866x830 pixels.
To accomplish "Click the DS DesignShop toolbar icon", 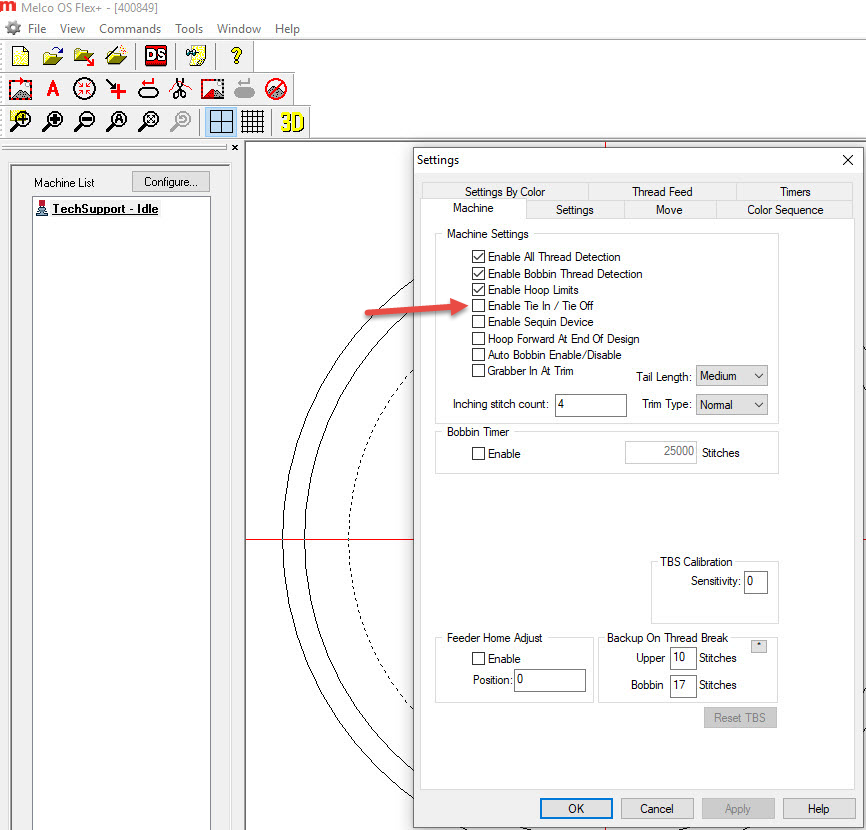I will pyautogui.click(x=156, y=56).
